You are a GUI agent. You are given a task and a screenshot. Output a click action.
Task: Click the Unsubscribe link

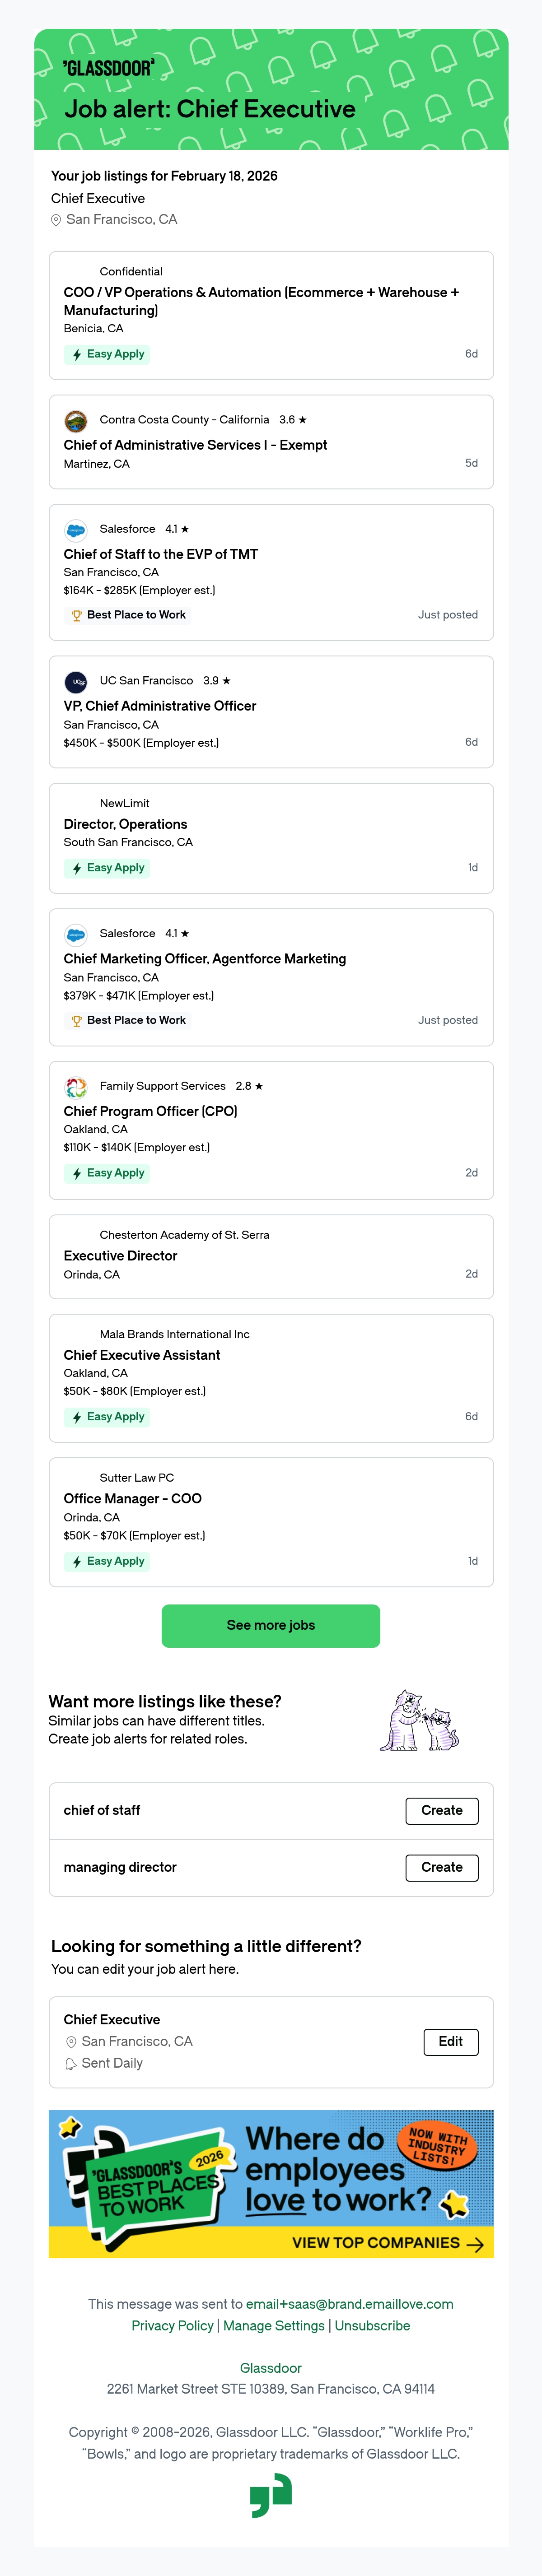(x=372, y=2325)
